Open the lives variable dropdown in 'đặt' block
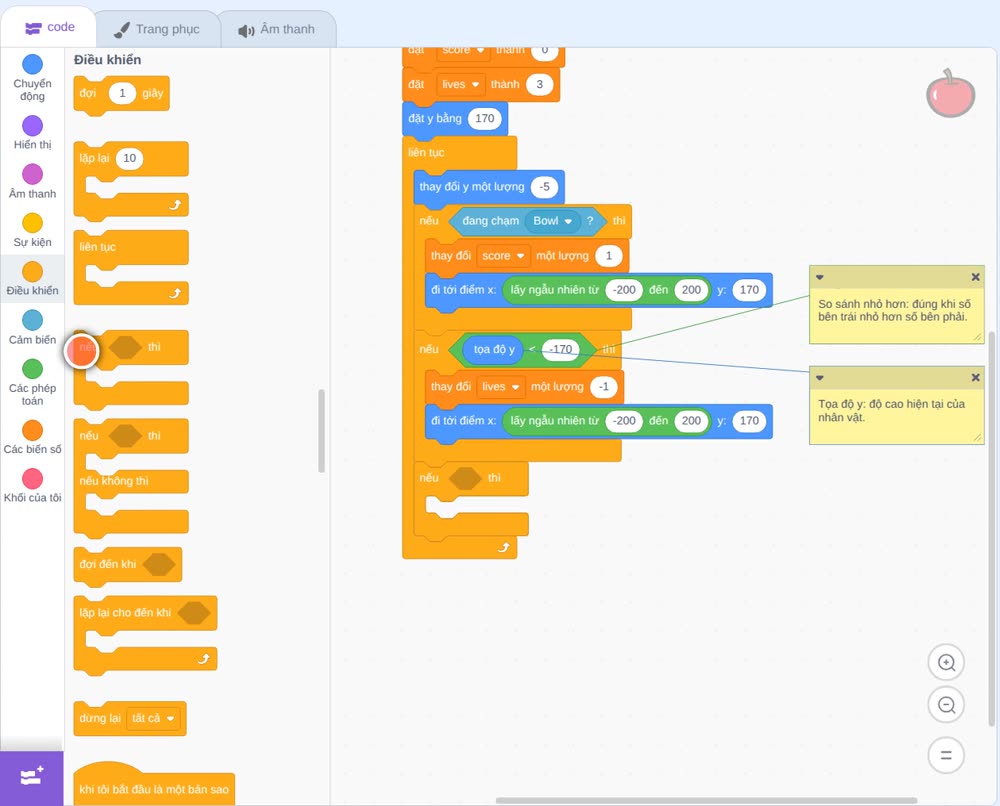Viewport: 1000px width, 806px height. pyautogui.click(x=460, y=84)
